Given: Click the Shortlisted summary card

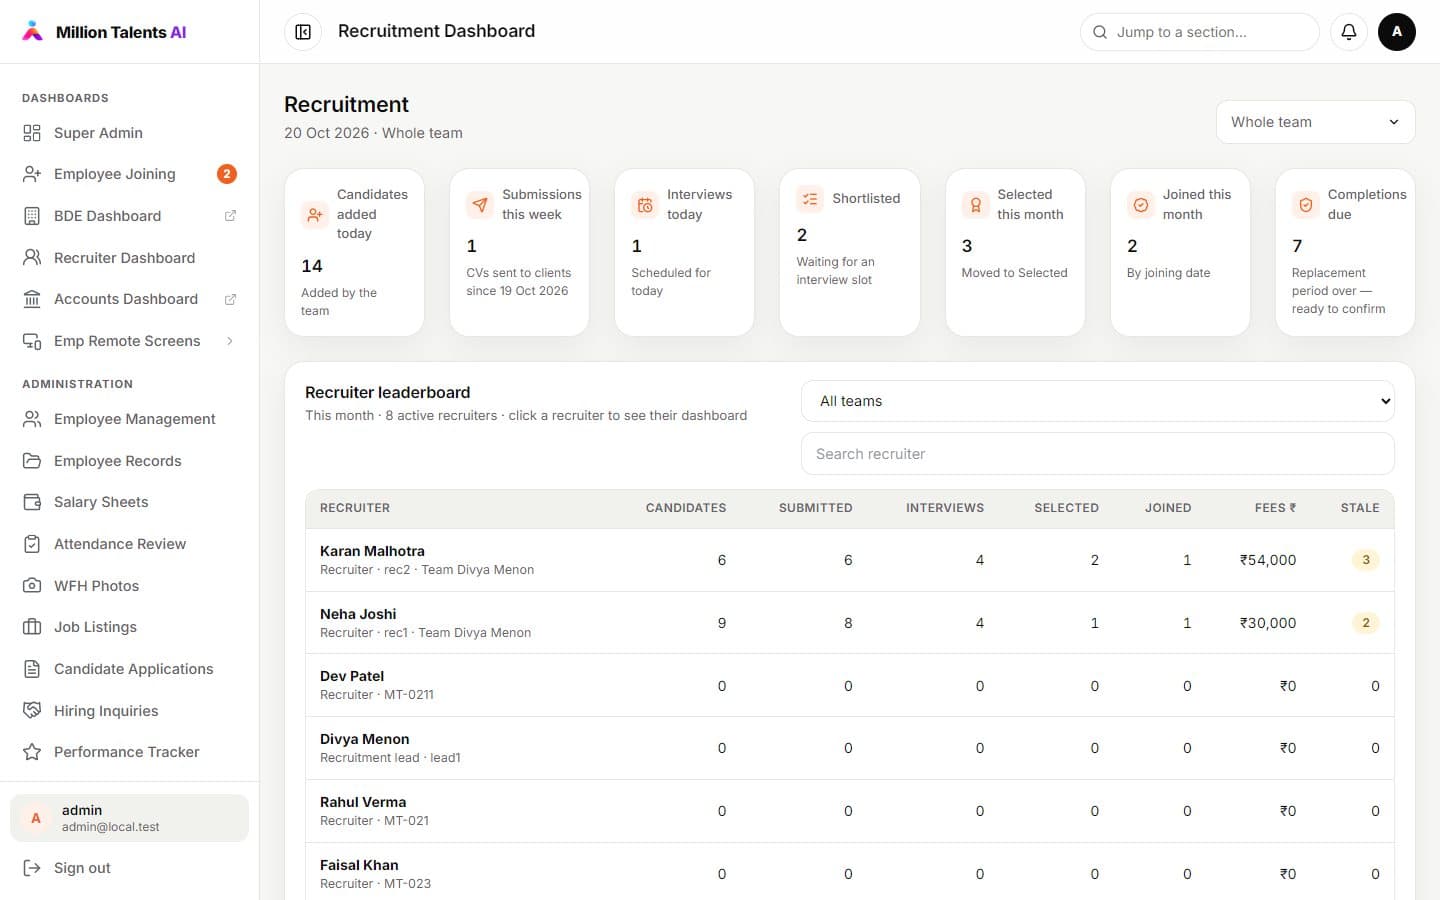Looking at the screenshot, I should tap(849, 252).
